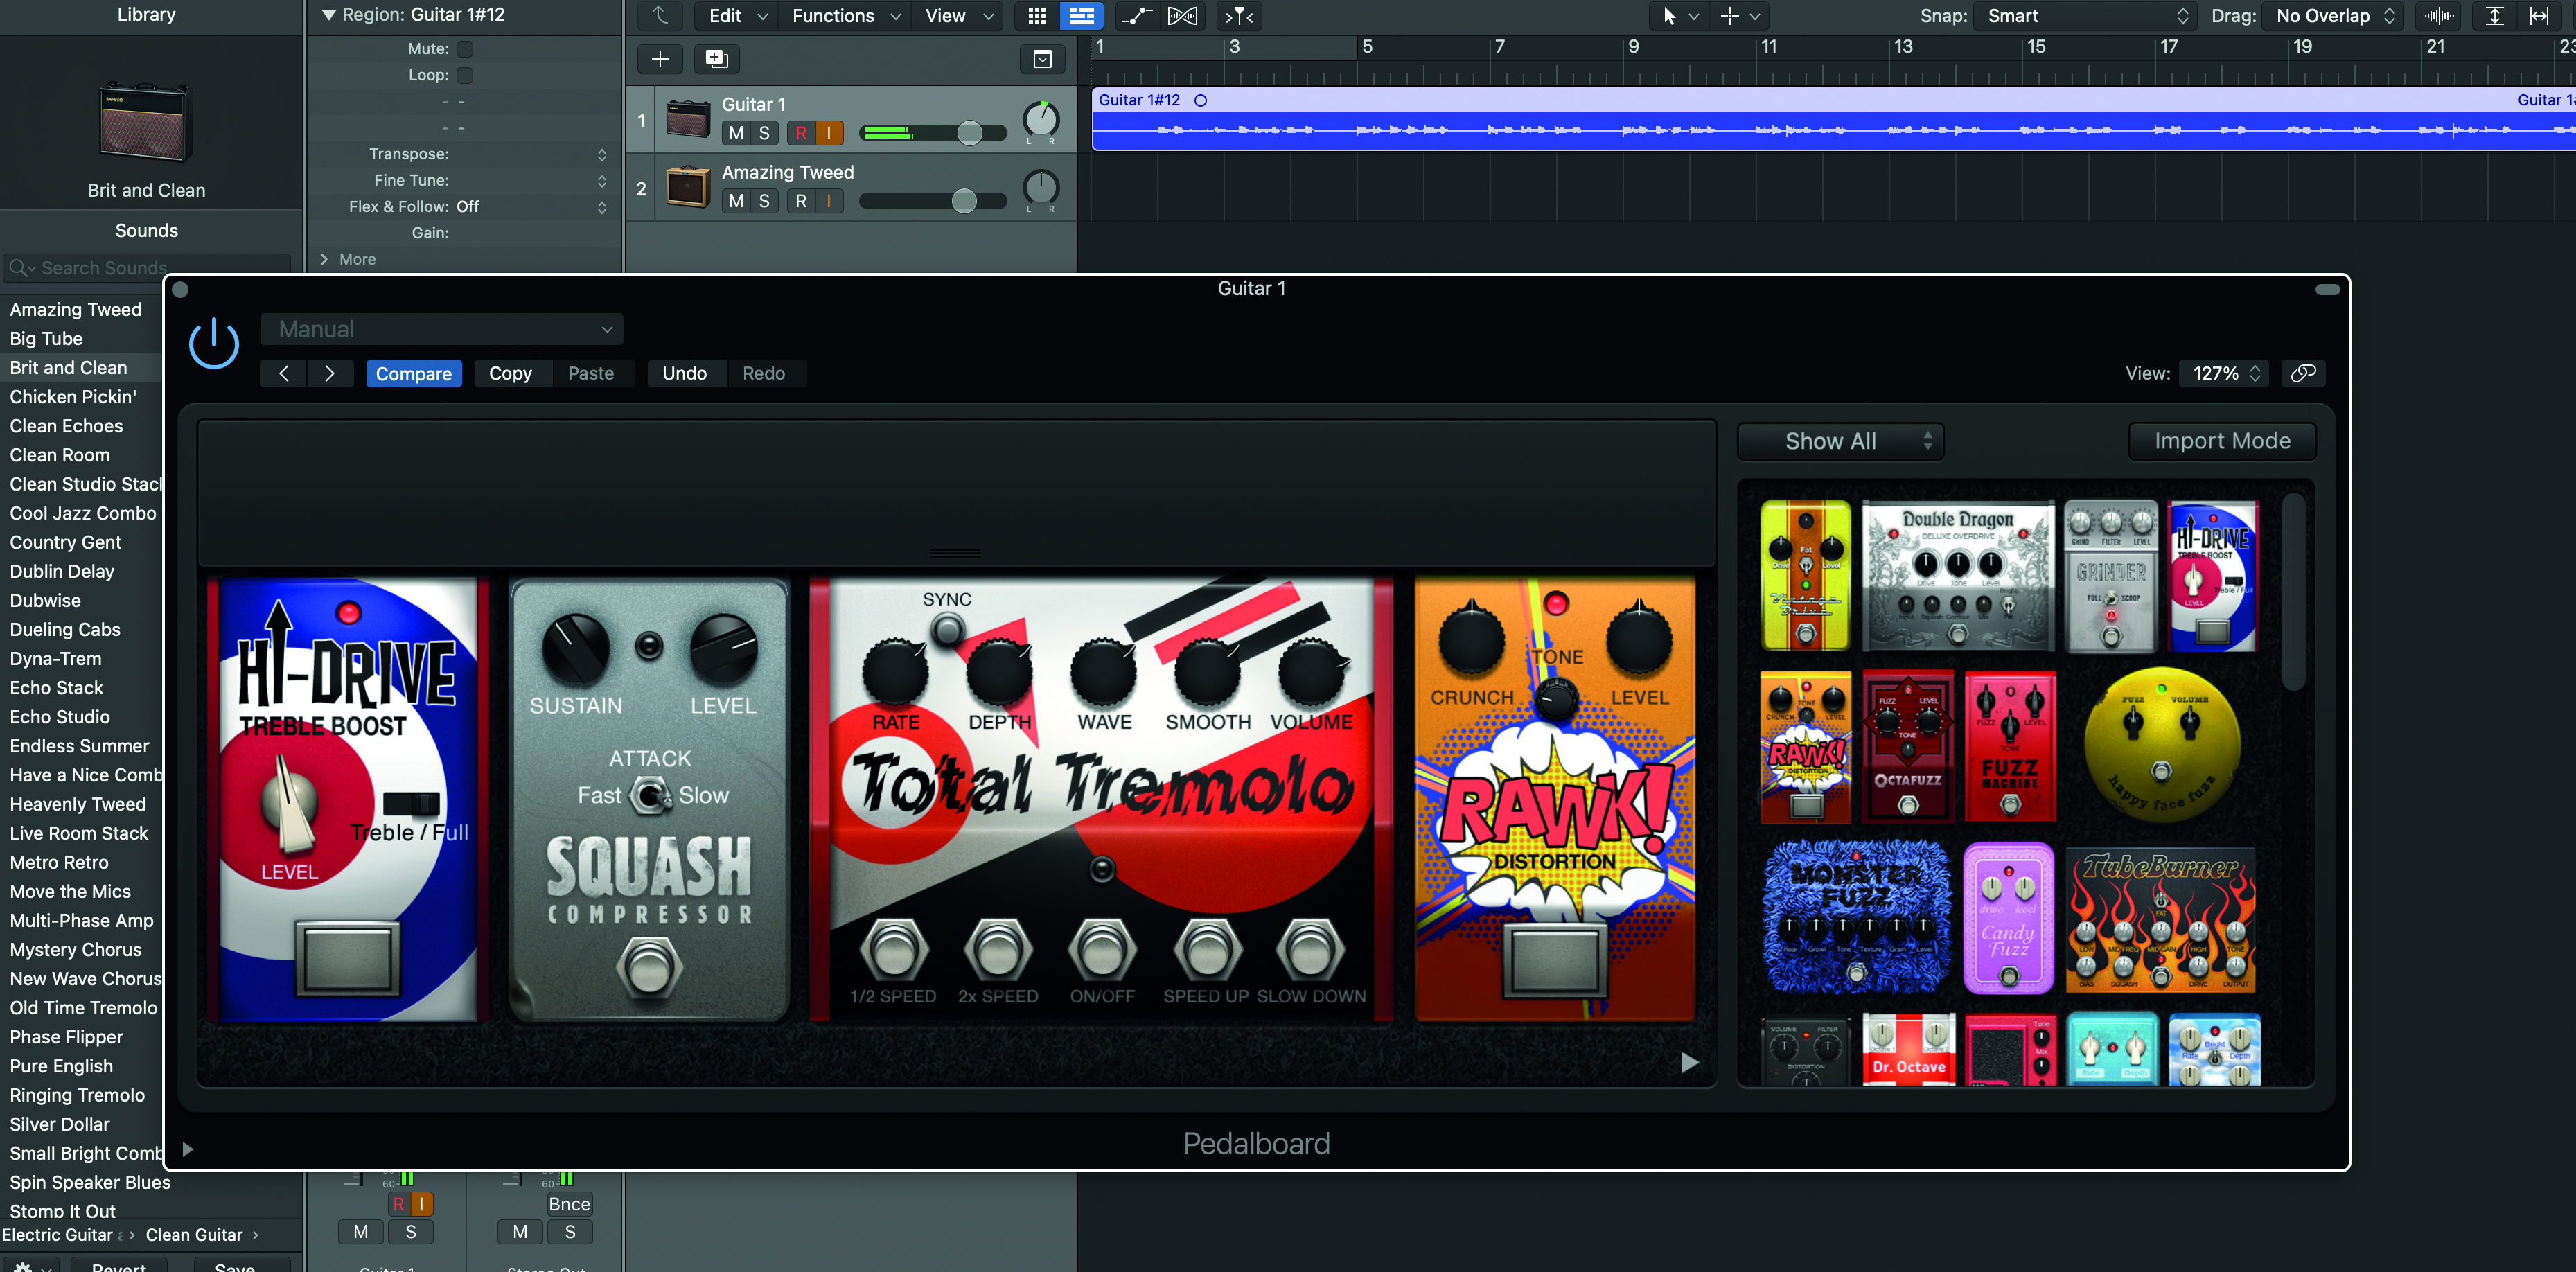Click the pedalboard routing play arrow
This screenshot has width=2576, height=1272.
click(x=1689, y=1062)
